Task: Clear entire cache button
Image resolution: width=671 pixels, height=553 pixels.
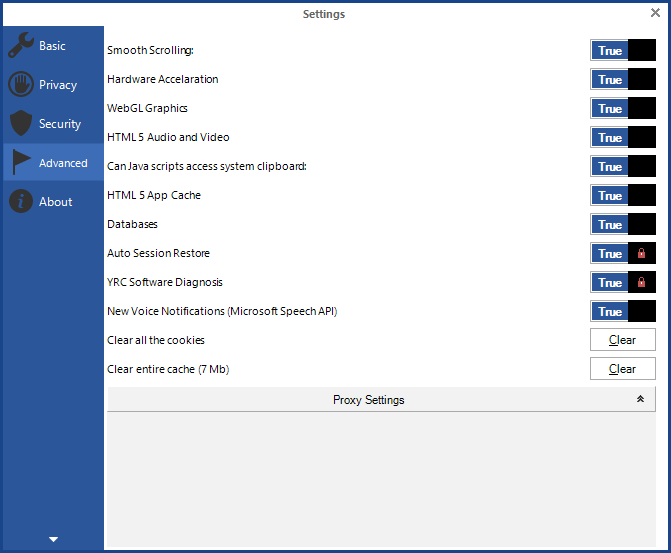Action: point(623,369)
